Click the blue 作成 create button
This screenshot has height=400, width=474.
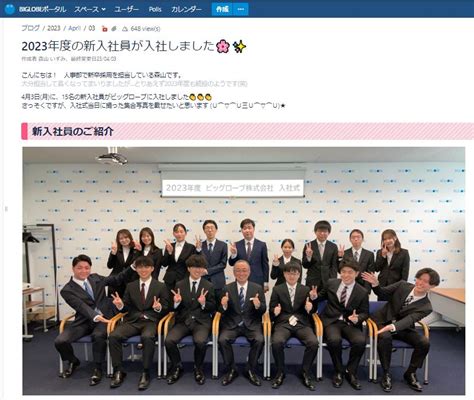(222, 9)
